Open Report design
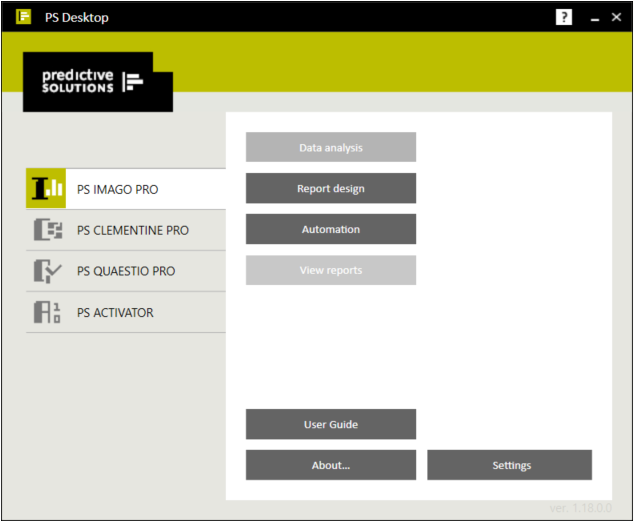The image size is (634, 522). click(x=331, y=188)
